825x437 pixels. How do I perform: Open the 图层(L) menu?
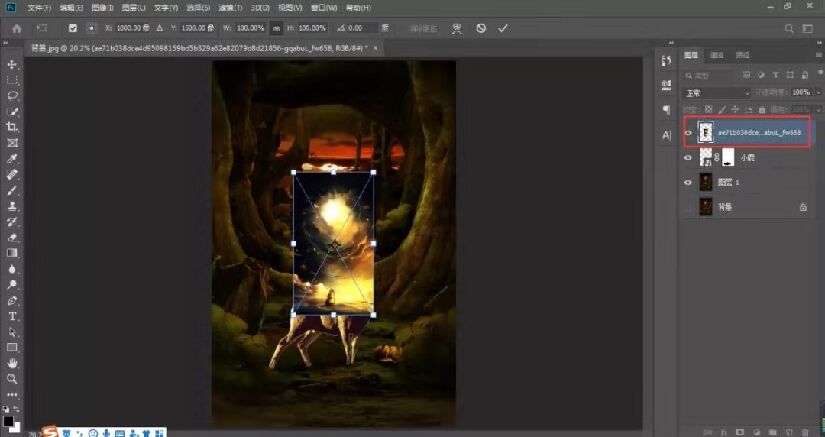coord(133,8)
